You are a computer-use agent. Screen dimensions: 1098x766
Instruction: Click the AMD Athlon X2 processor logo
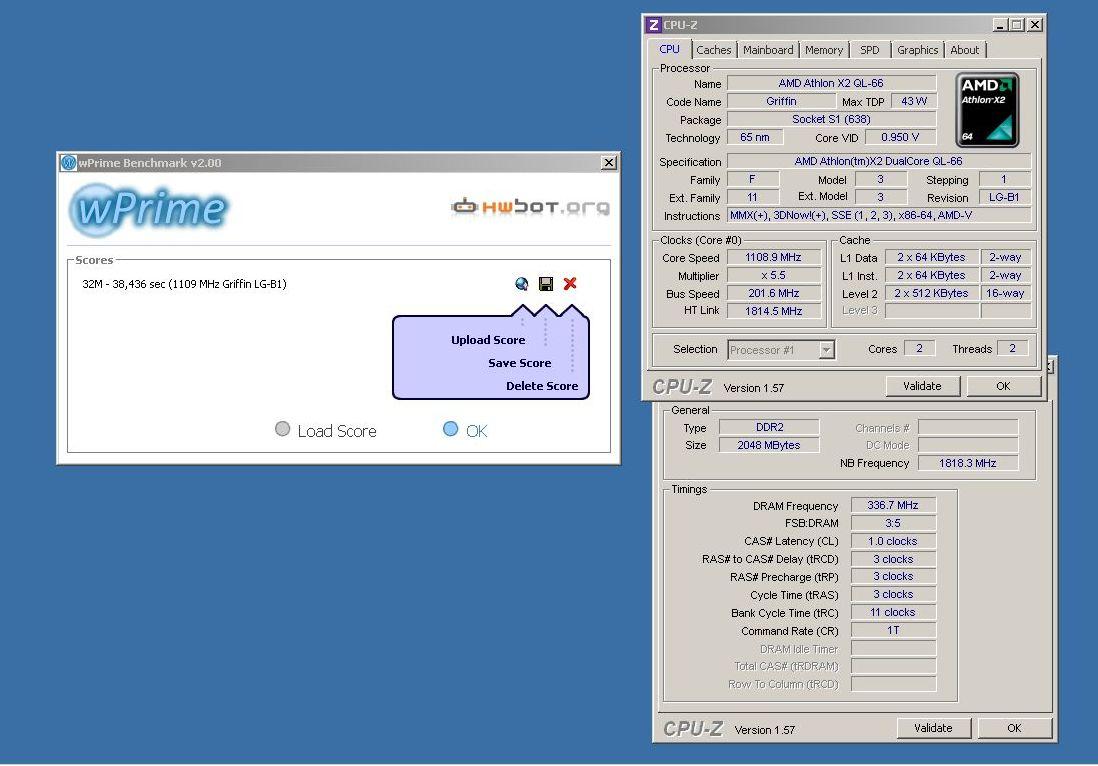pyautogui.click(x=987, y=110)
